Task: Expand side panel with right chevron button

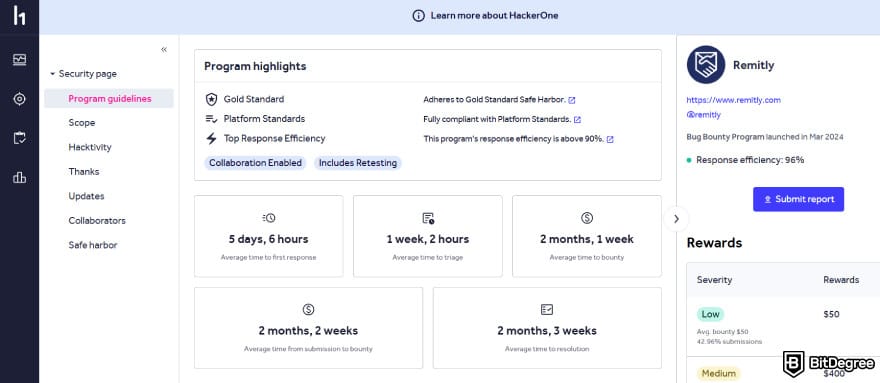Action: [676, 218]
